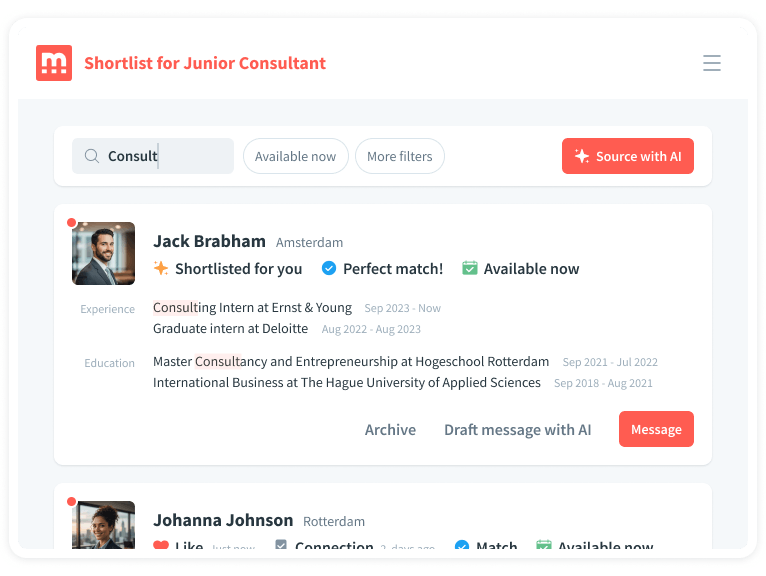Expand the More filters options

[399, 156]
